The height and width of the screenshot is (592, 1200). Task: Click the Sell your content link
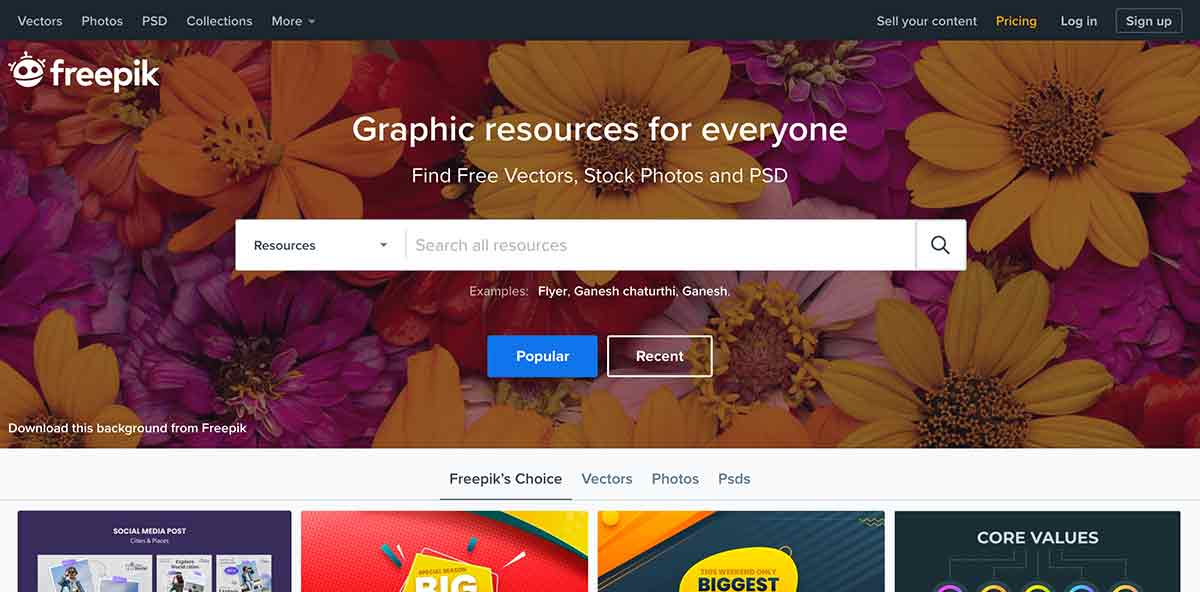tap(927, 21)
